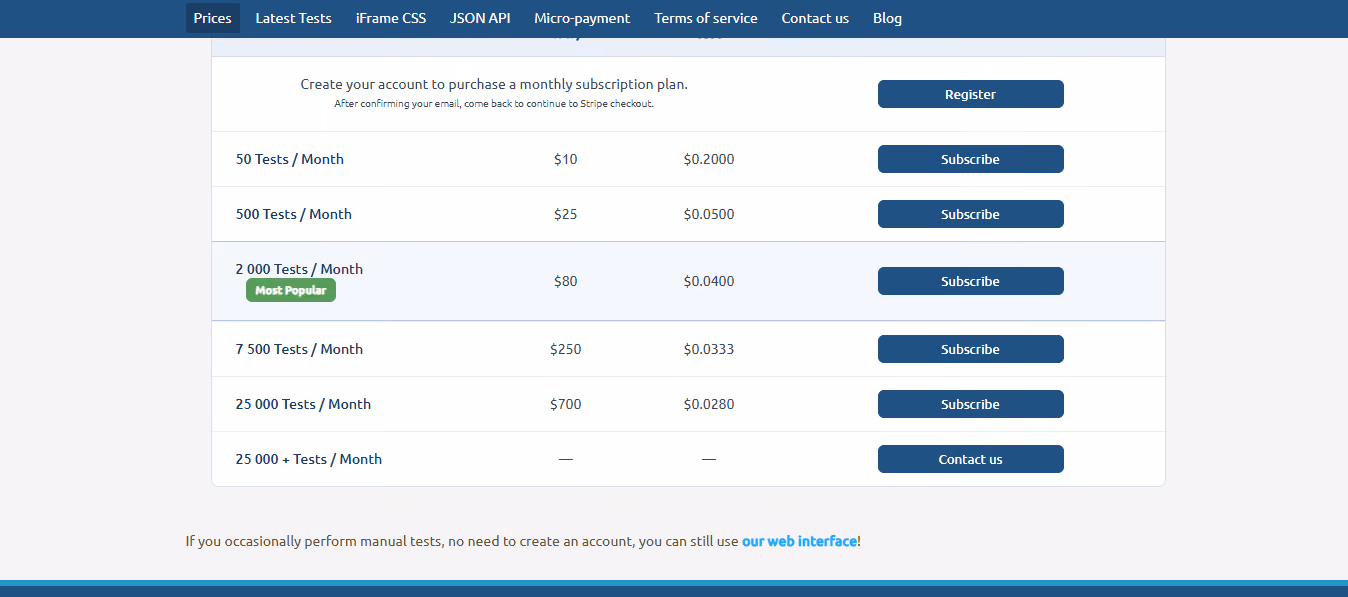Image resolution: width=1348 pixels, height=597 pixels.
Task: Click the $0.2000 per-test value
Action: click(709, 159)
